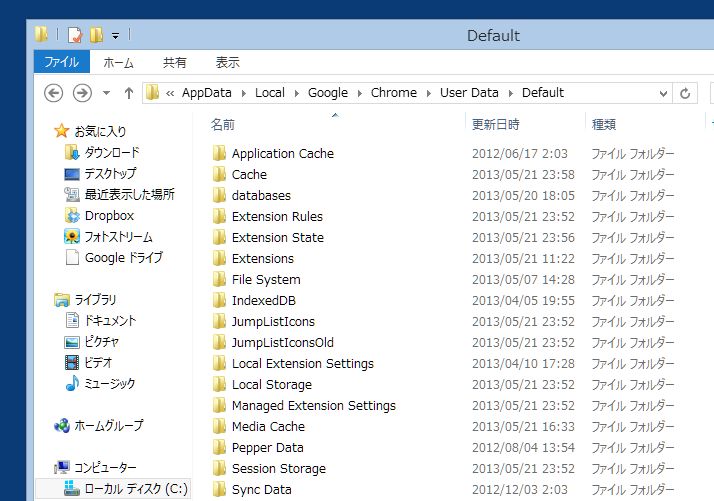Switch to the 共有 ribbon tab
714x501 pixels.
175,62
